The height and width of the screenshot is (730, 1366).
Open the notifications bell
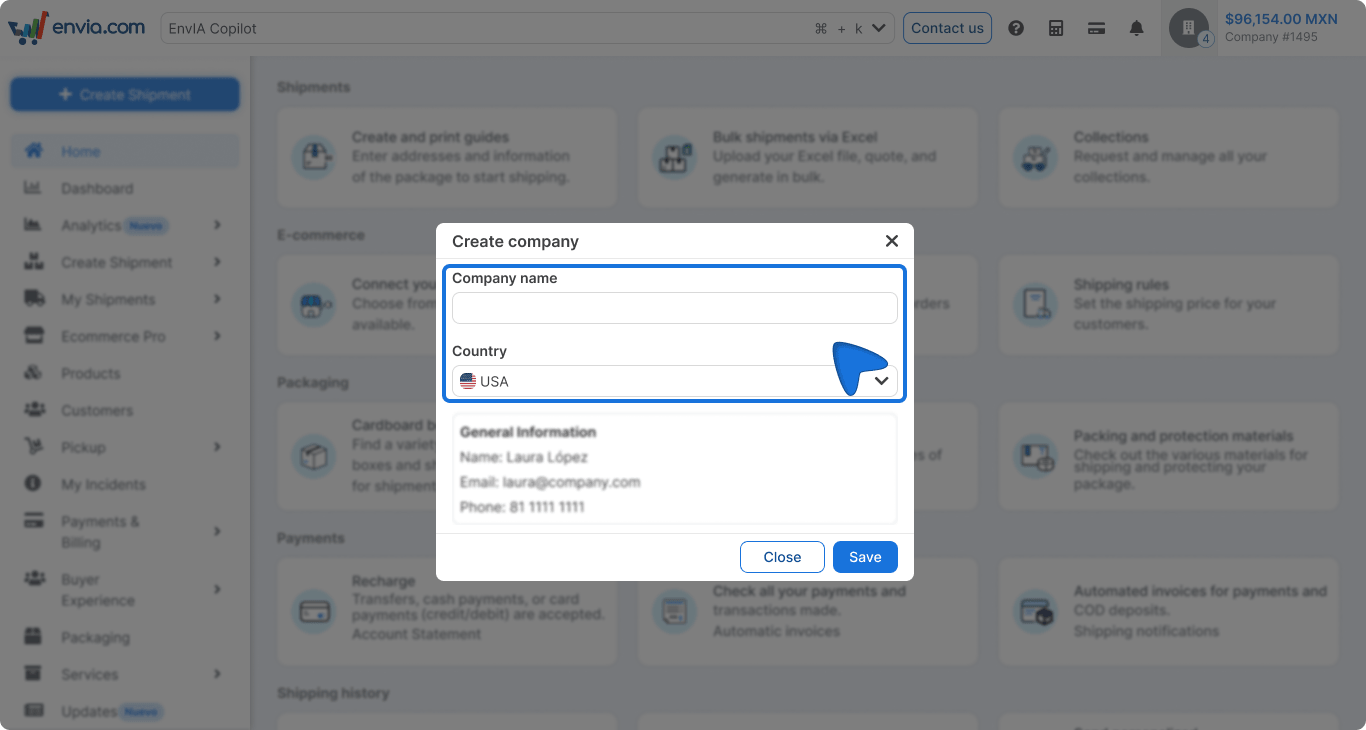point(1136,28)
